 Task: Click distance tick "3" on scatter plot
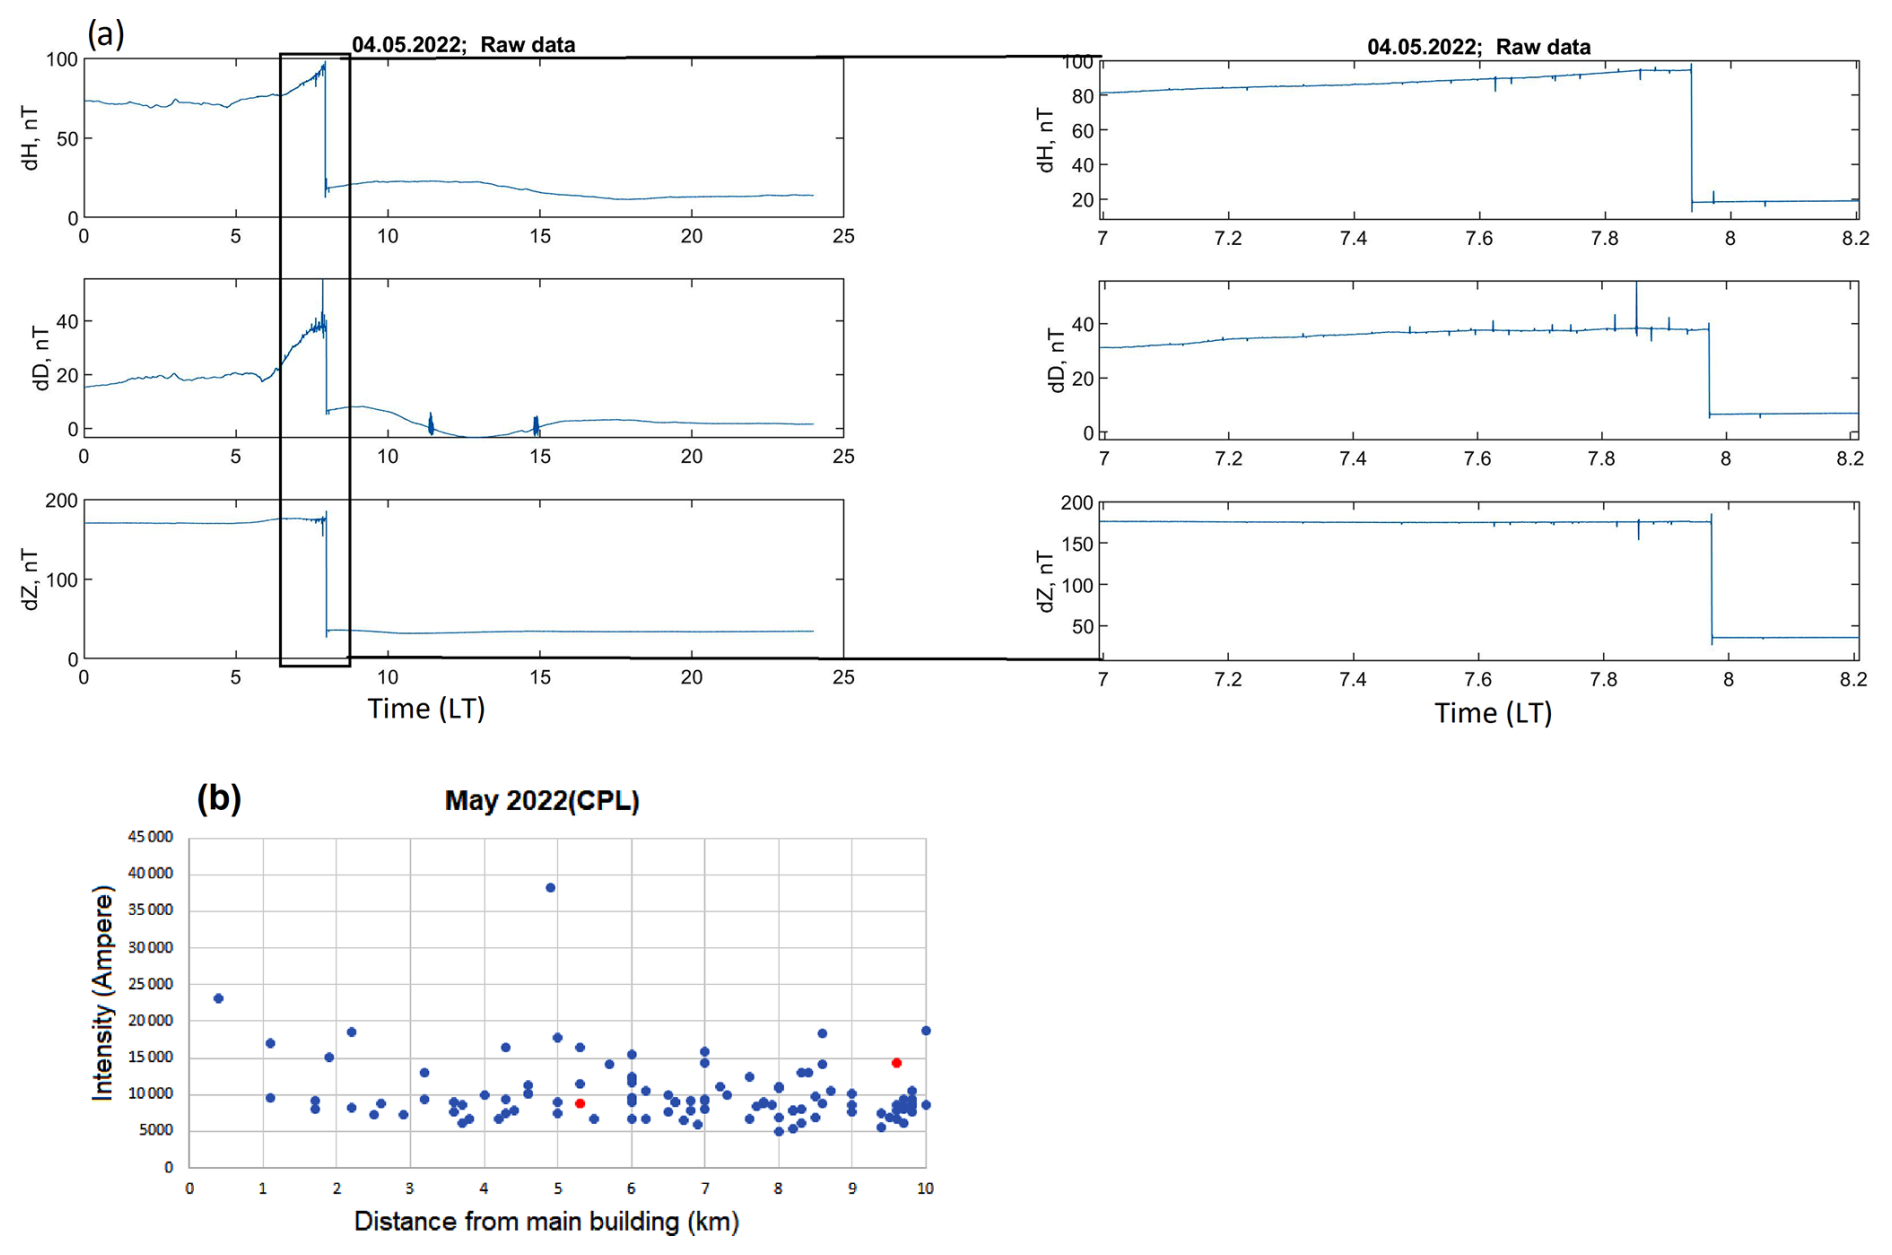click(410, 1188)
